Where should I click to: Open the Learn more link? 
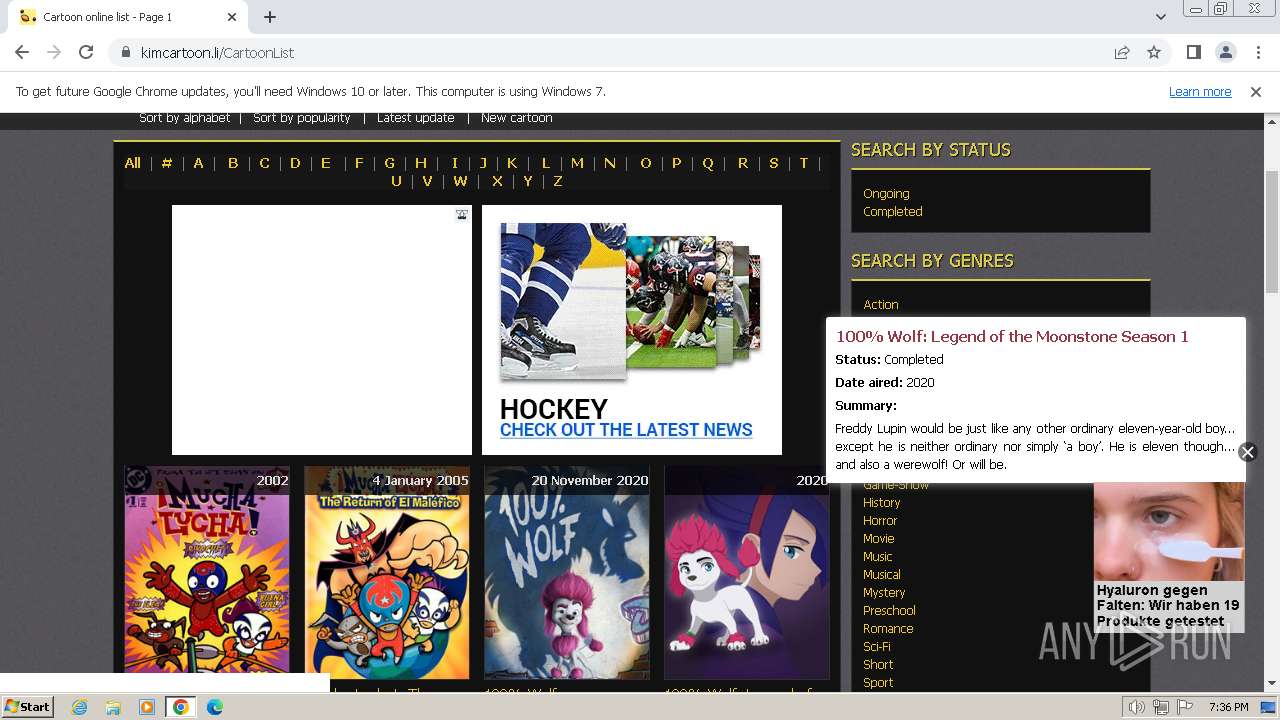[1200, 92]
